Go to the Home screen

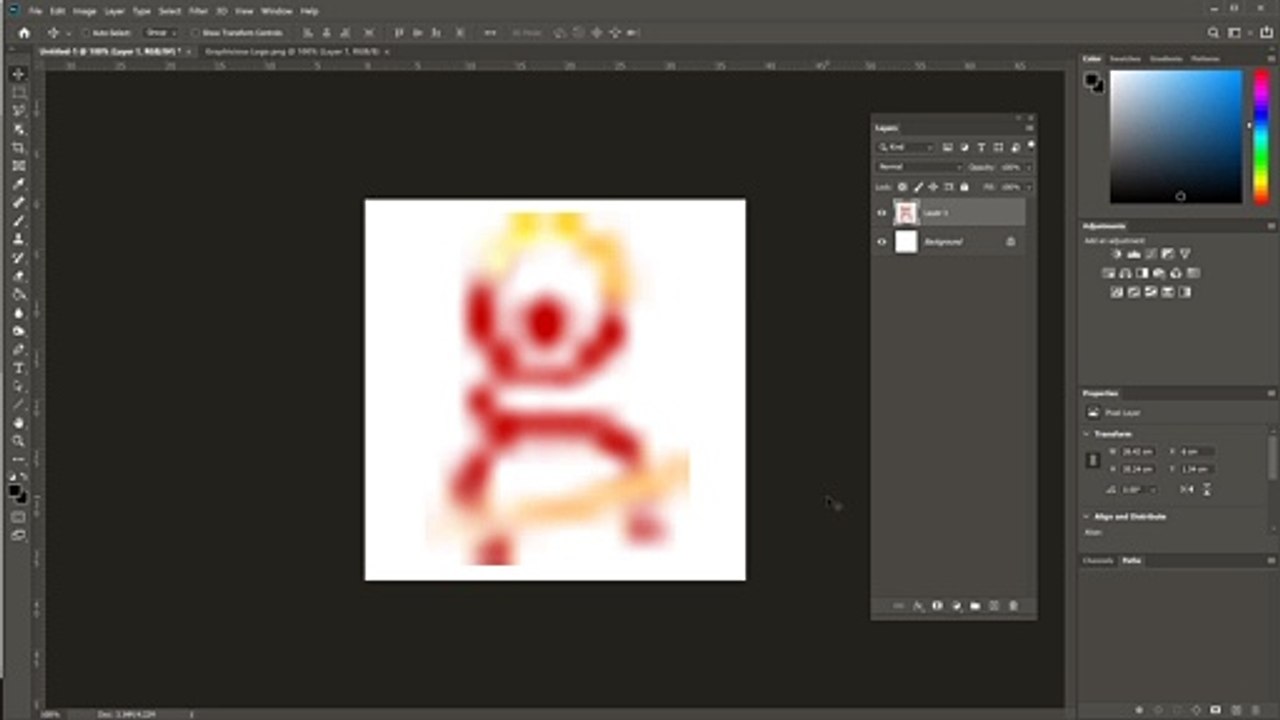point(25,33)
